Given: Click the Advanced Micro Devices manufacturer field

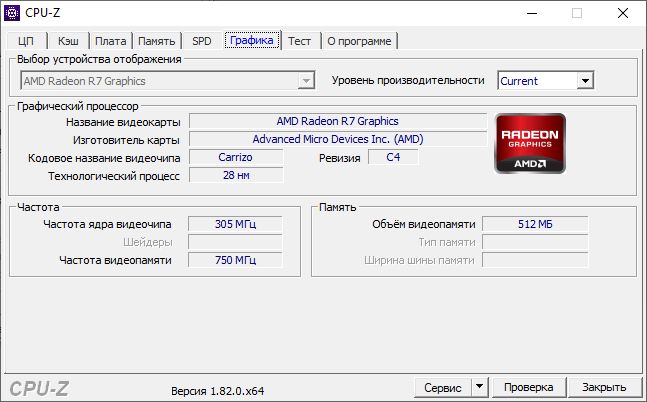Looking at the screenshot, I should pyautogui.click(x=338, y=139).
